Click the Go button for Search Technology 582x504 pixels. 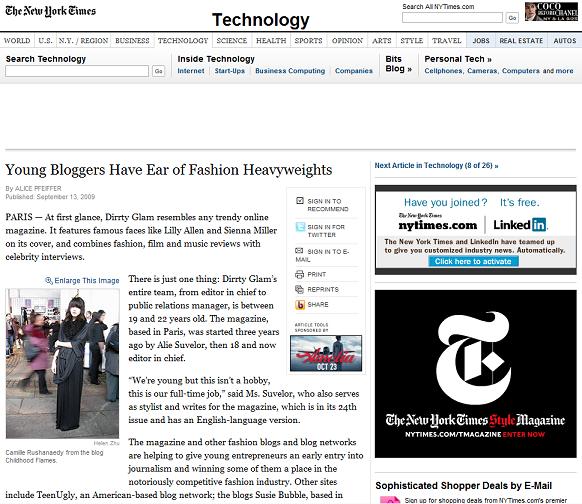[158, 71]
